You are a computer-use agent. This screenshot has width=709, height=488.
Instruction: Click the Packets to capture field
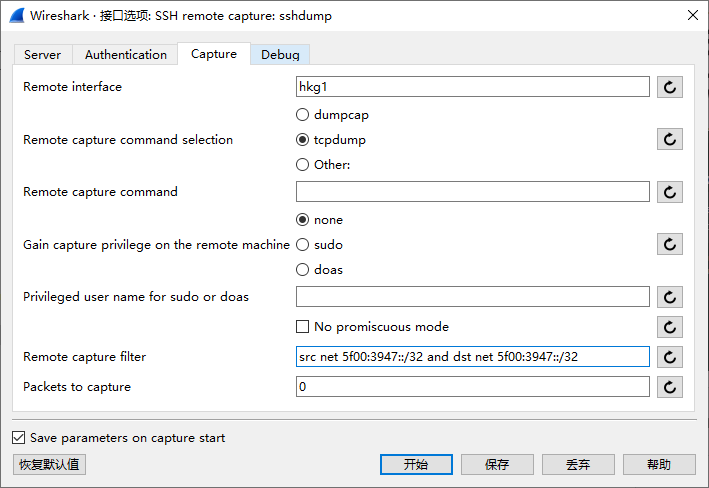point(473,387)
